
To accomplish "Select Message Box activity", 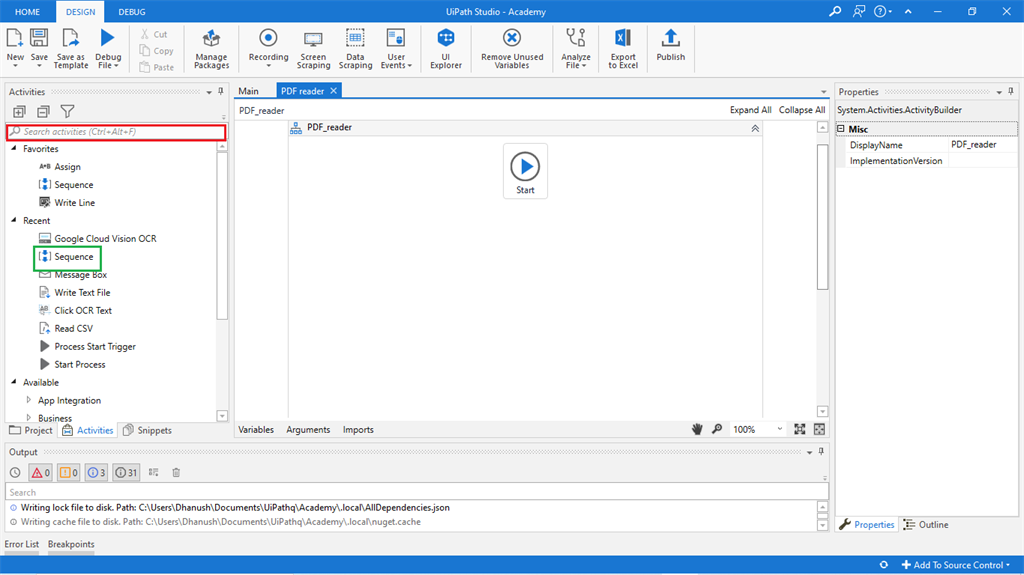I will tap(72, 274).
